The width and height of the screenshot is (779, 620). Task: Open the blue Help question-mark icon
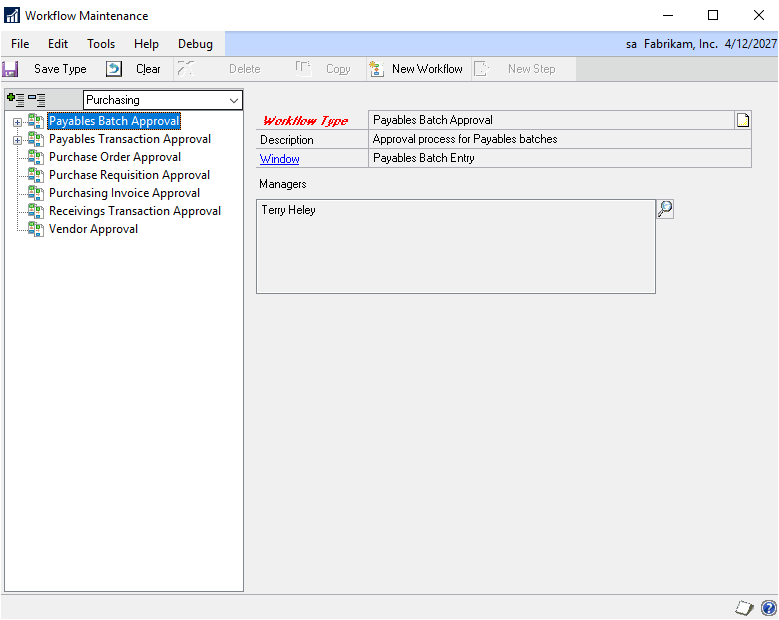(x=769, y=608)
